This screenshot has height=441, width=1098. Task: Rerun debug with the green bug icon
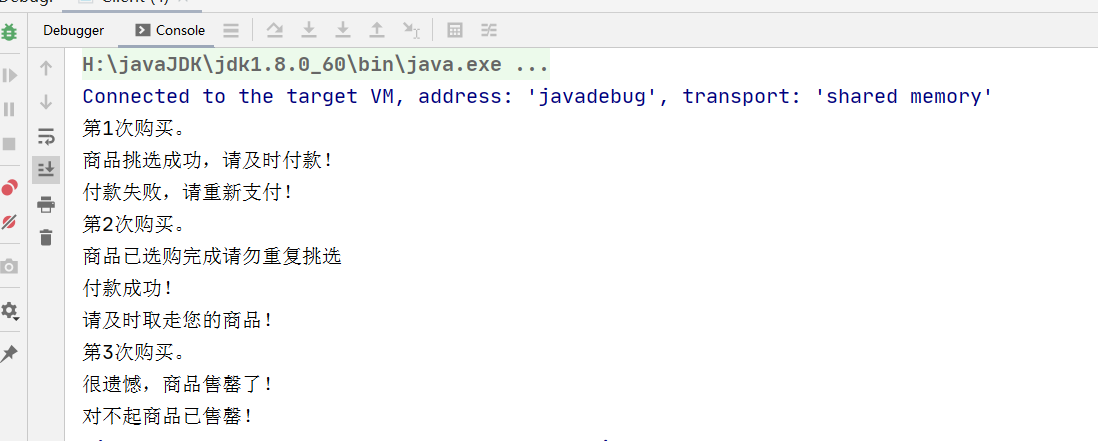(x=9, y=32)
